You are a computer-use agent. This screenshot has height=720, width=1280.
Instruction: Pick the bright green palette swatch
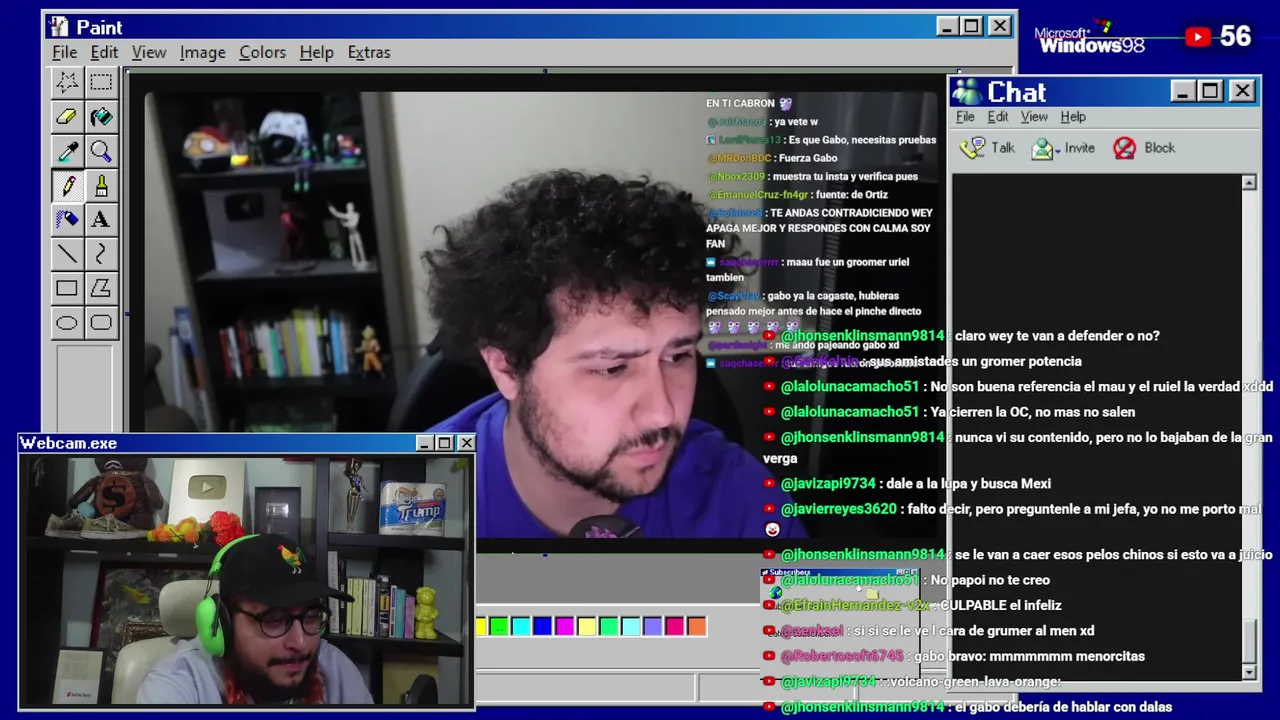pyautogui.click(x=498, y=627)
